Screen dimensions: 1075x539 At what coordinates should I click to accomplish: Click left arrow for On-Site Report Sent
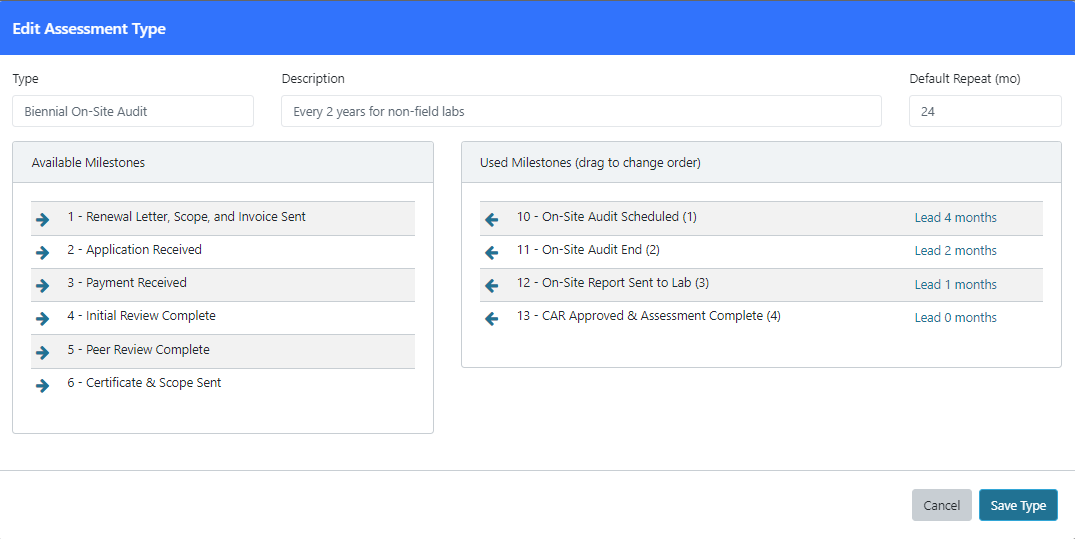(x=492, y=285)
